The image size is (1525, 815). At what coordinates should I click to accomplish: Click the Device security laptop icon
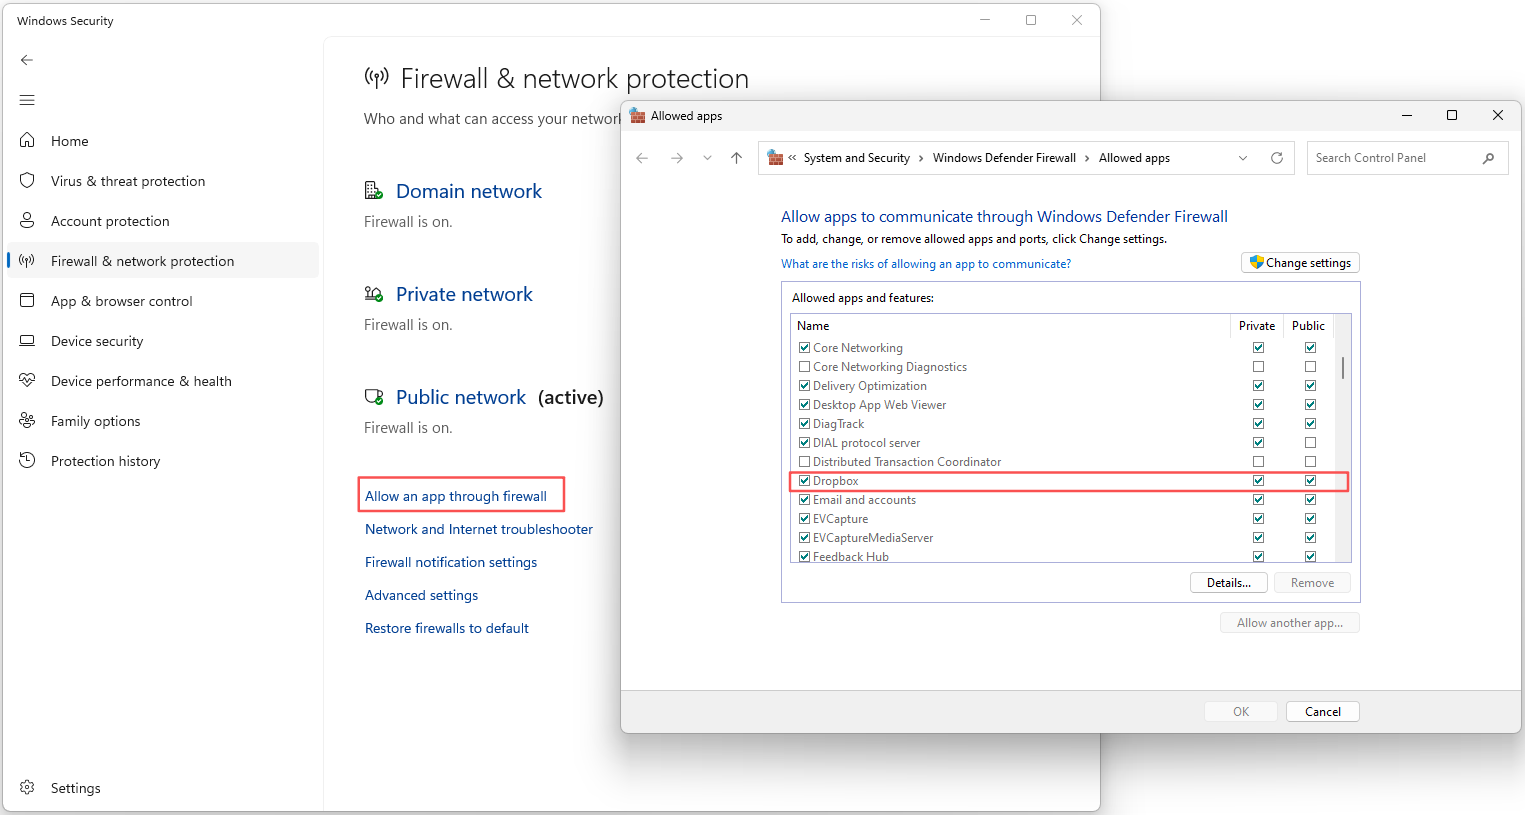pos(27,340)
